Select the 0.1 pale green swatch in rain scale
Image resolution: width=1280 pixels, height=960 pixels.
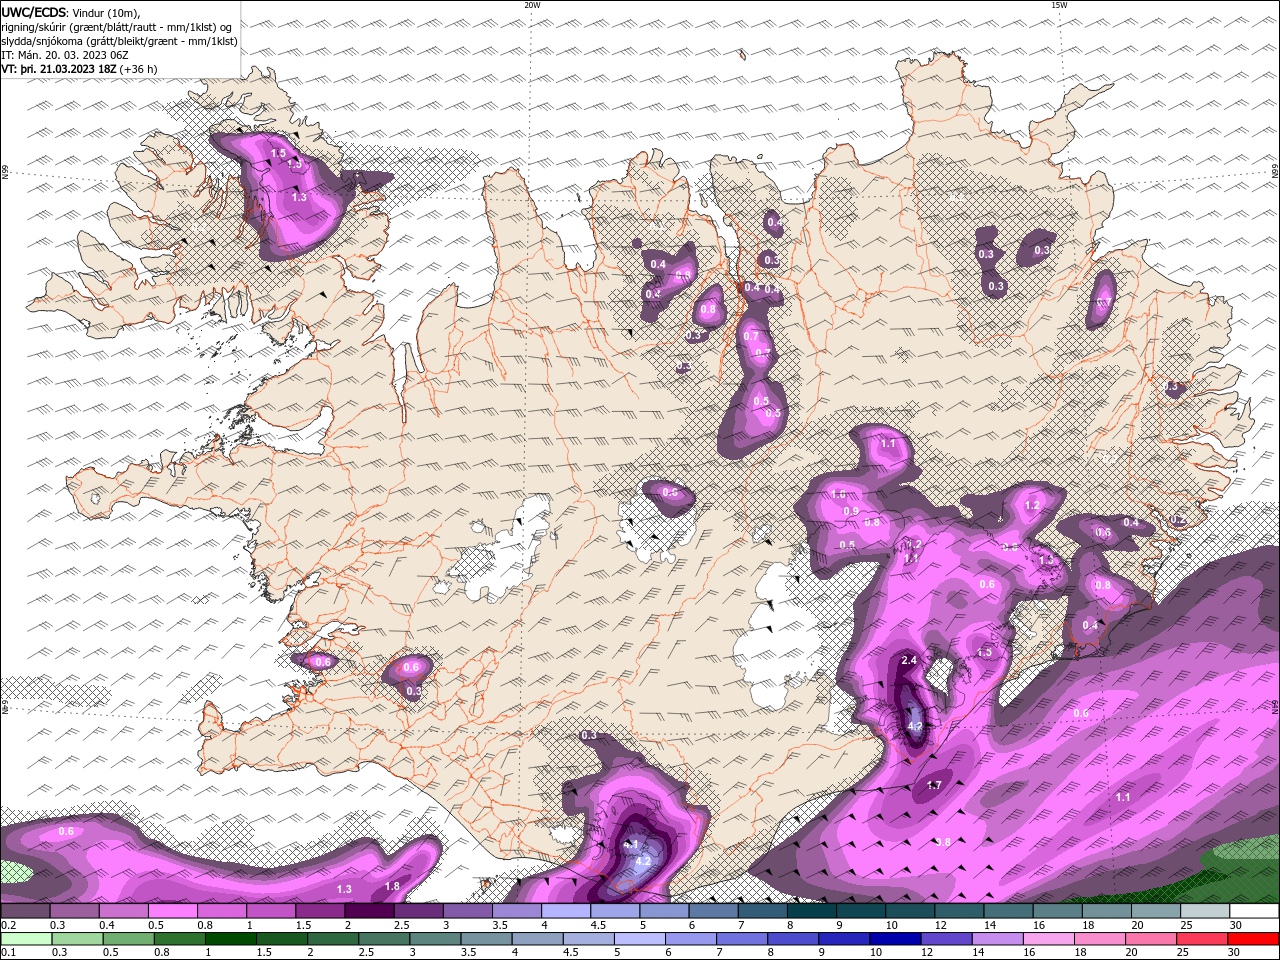pos(26,939)
